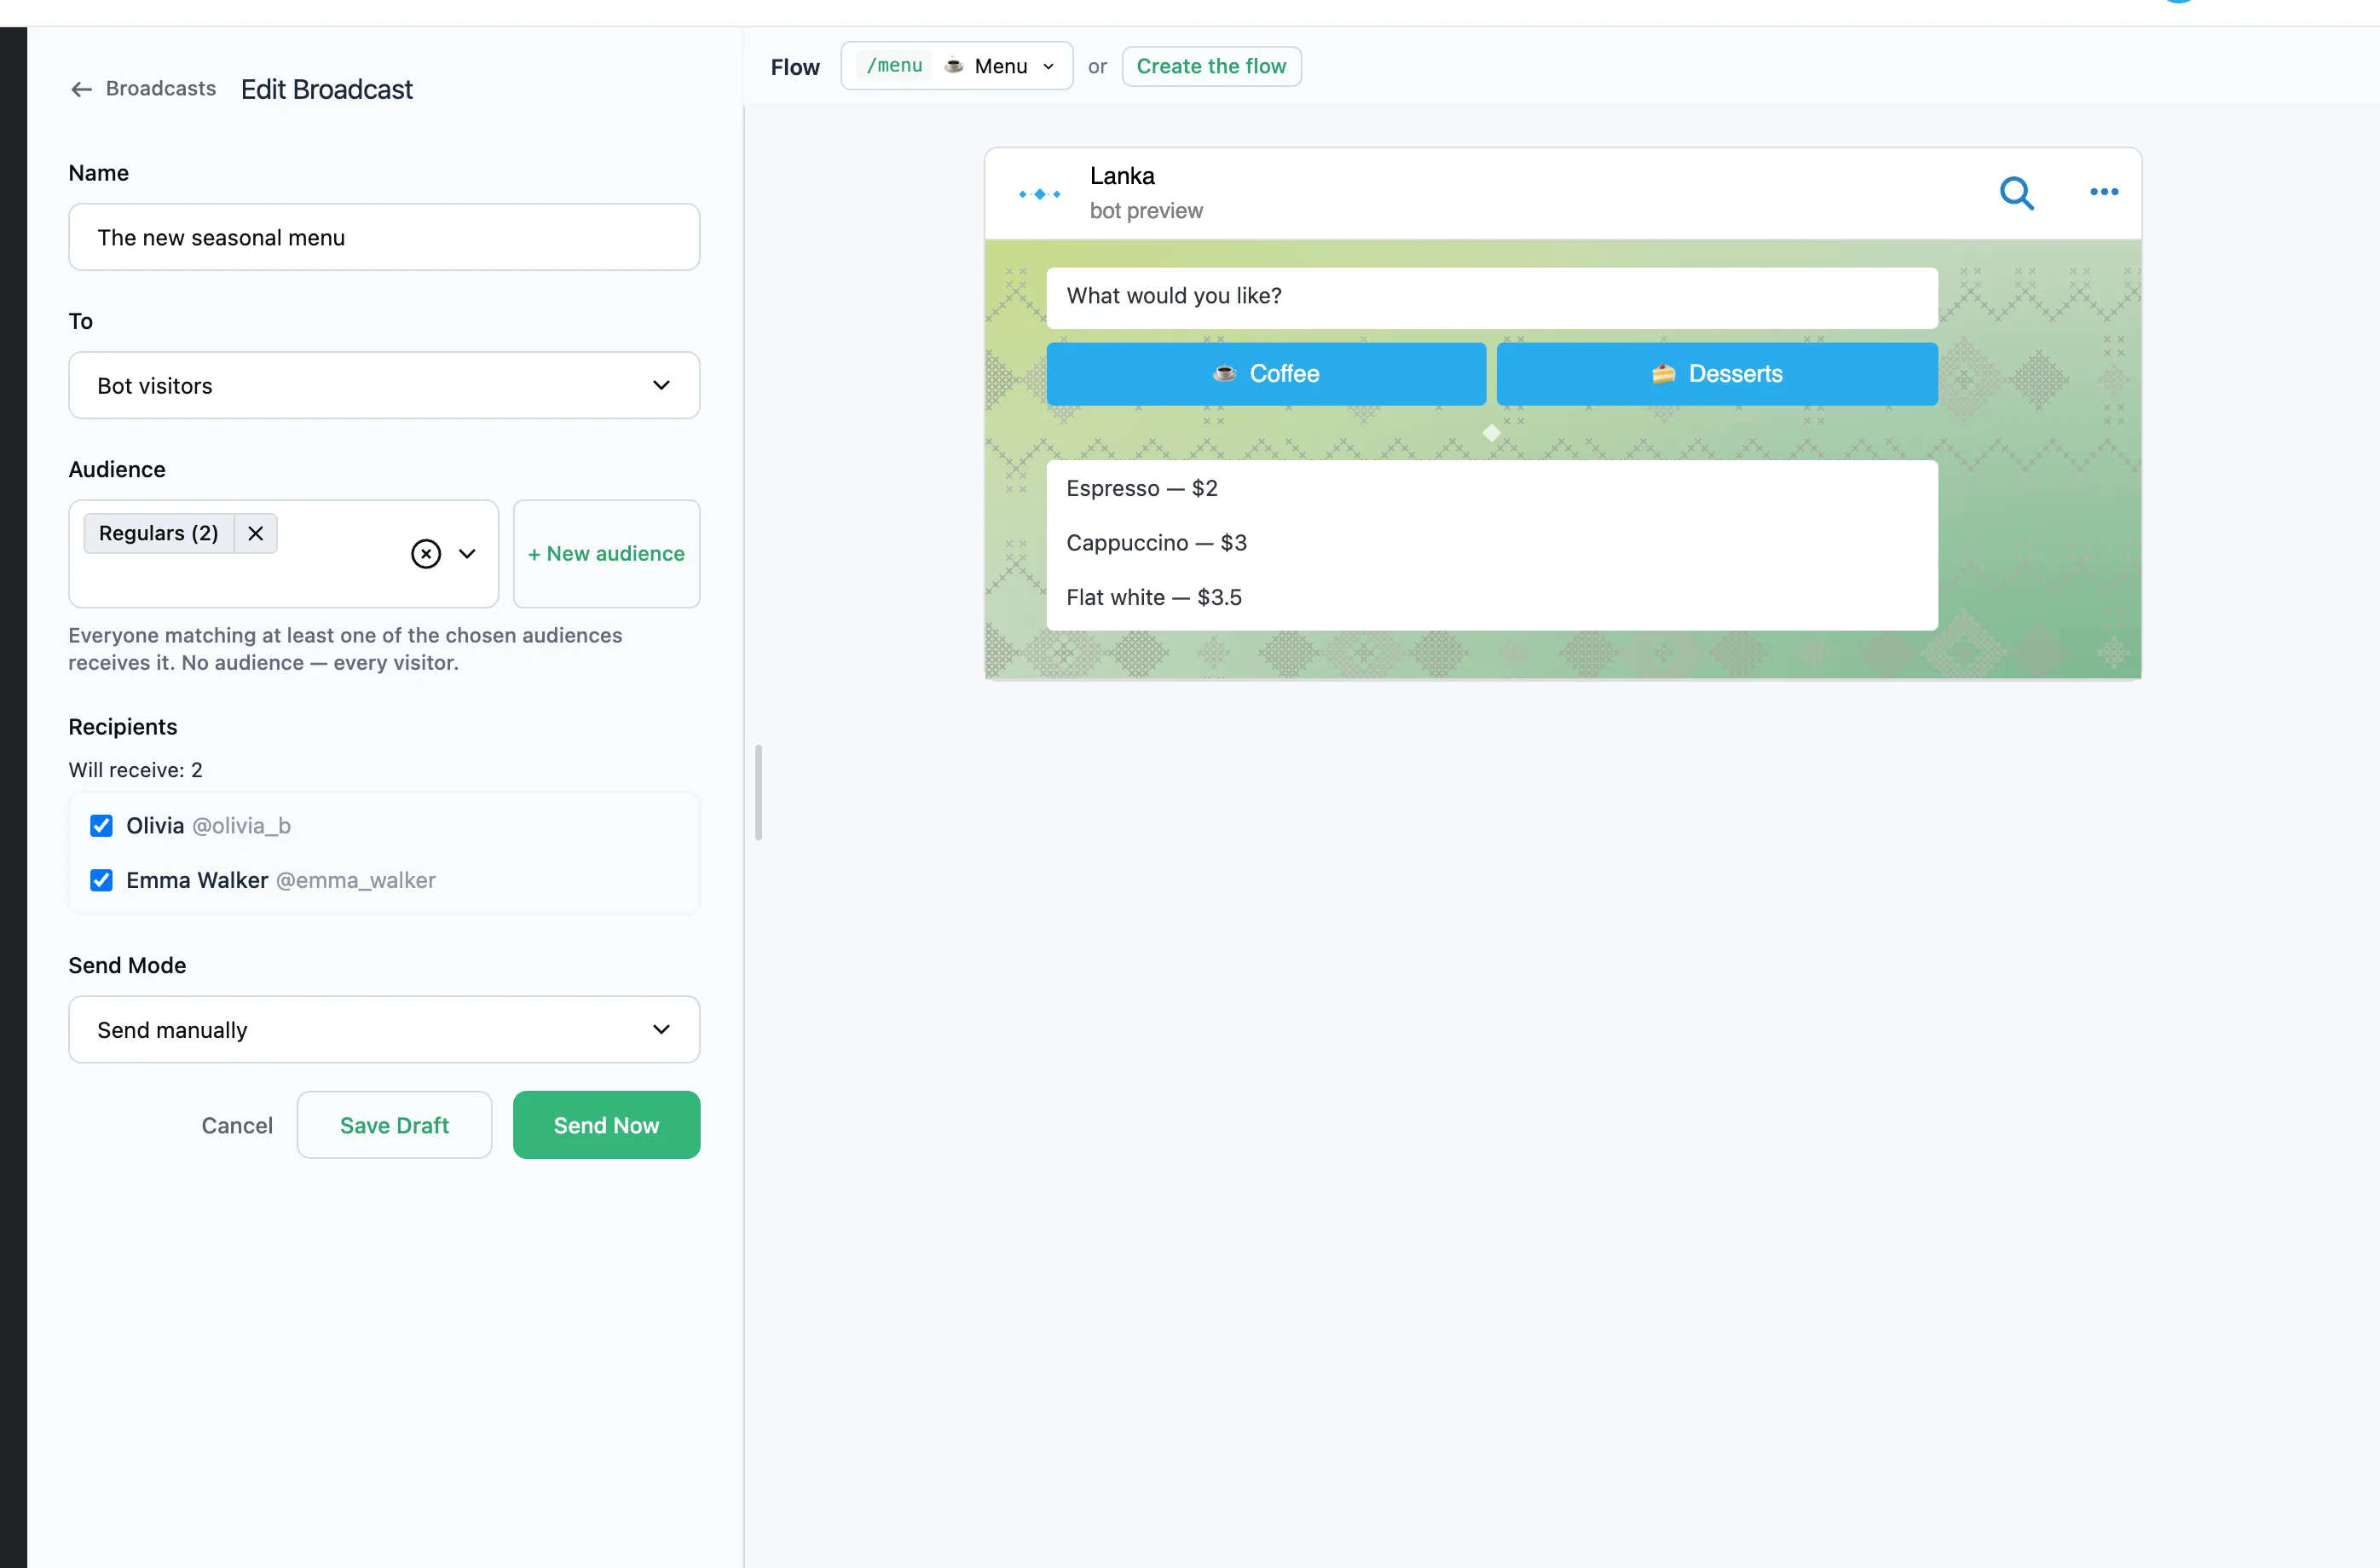Screen dimensions: 2380x1568
Task: Open the Send manually mode dropdown
Action: (x=384, y=1030)
